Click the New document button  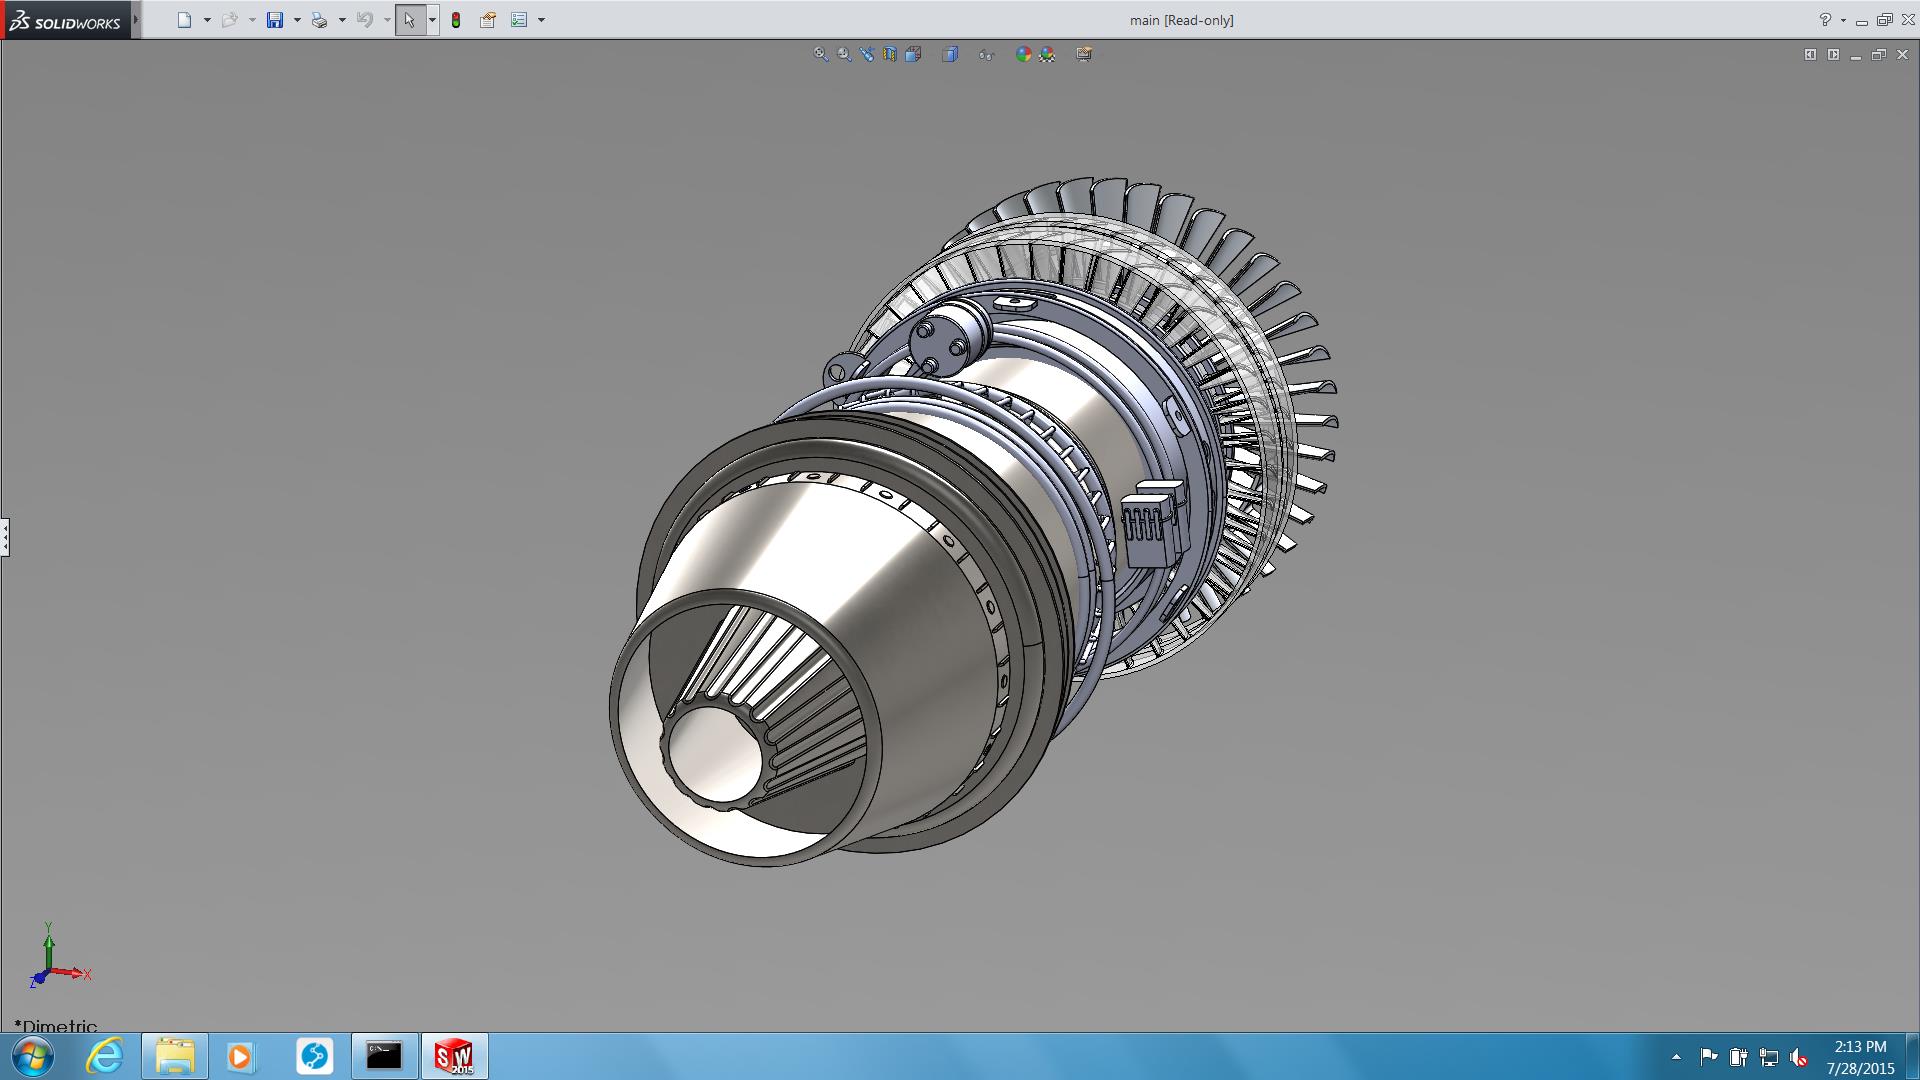(x=184, y=20)
